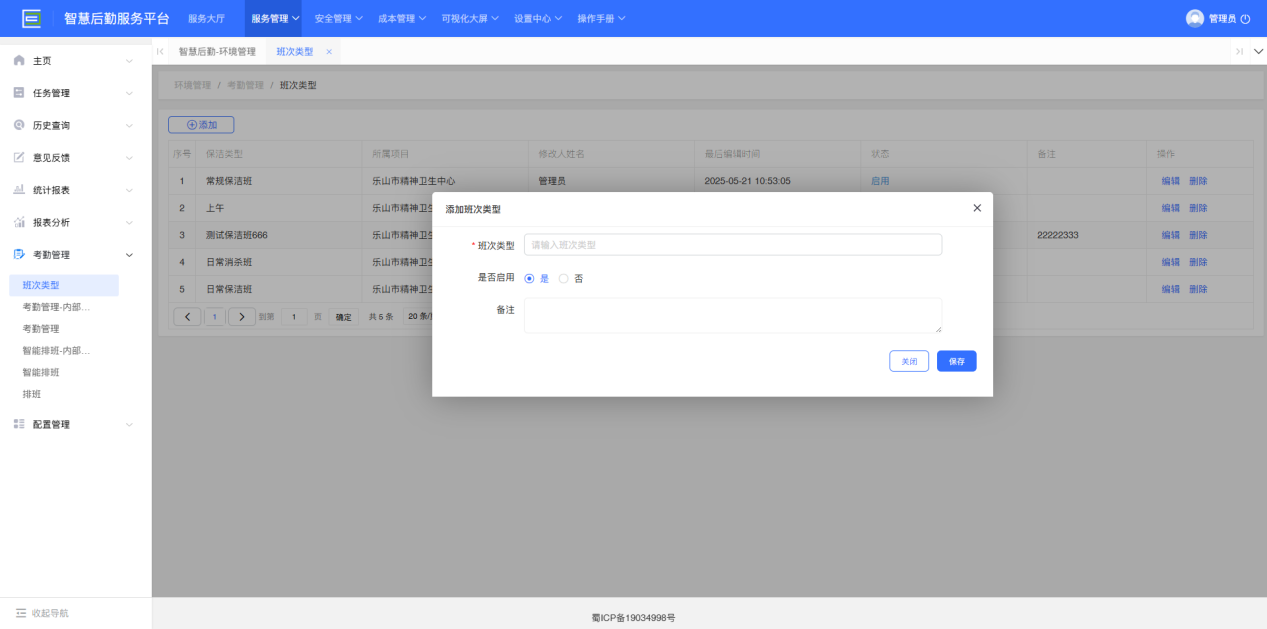Viewport: 1267px width, 629px height.
Task: Click the 蜀ICP备19034998号 footer text
Action: pos(633,618)
